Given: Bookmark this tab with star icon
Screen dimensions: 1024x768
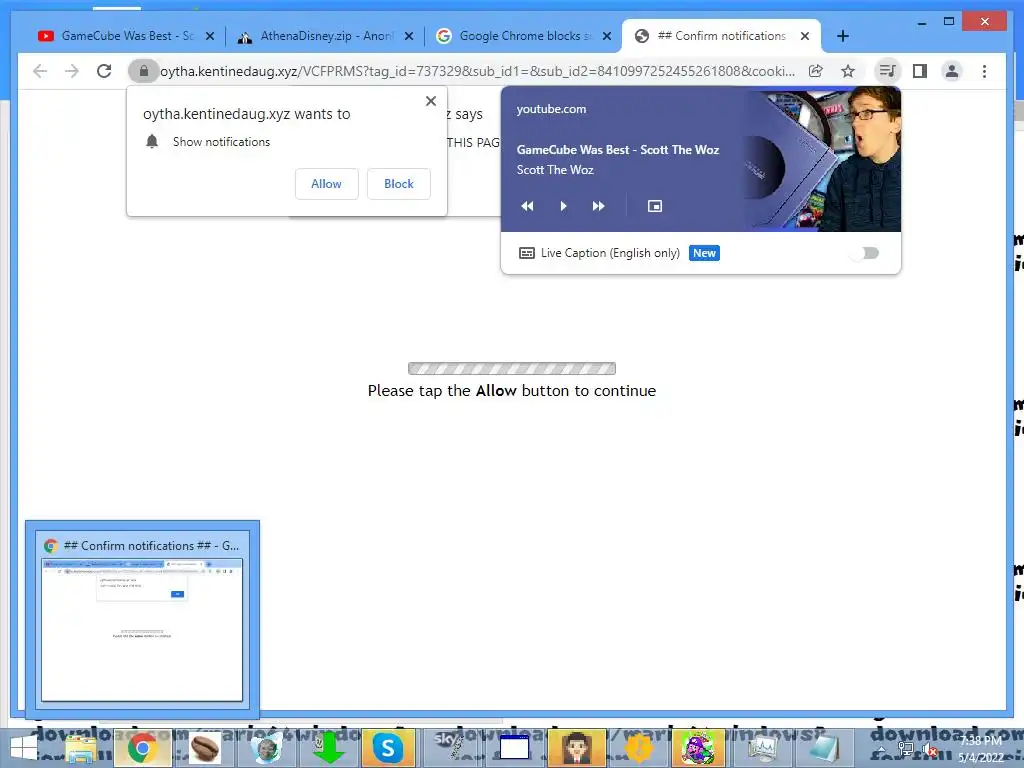Looking at the screenshot, I should [848, 71].
